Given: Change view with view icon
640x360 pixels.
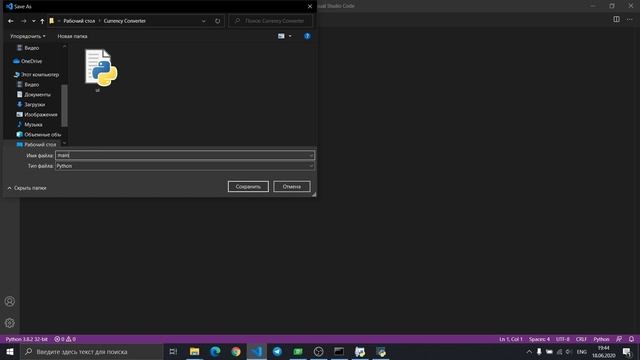Looking at the screenshot, I should (x=281, y=36).
